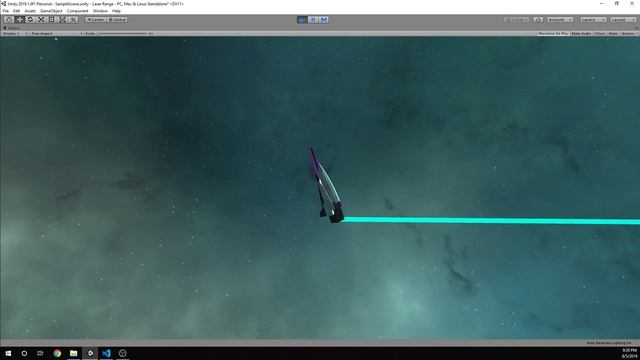Open the File menu
The height and width of the screenshot is (360, 640).
click(6, 11)
